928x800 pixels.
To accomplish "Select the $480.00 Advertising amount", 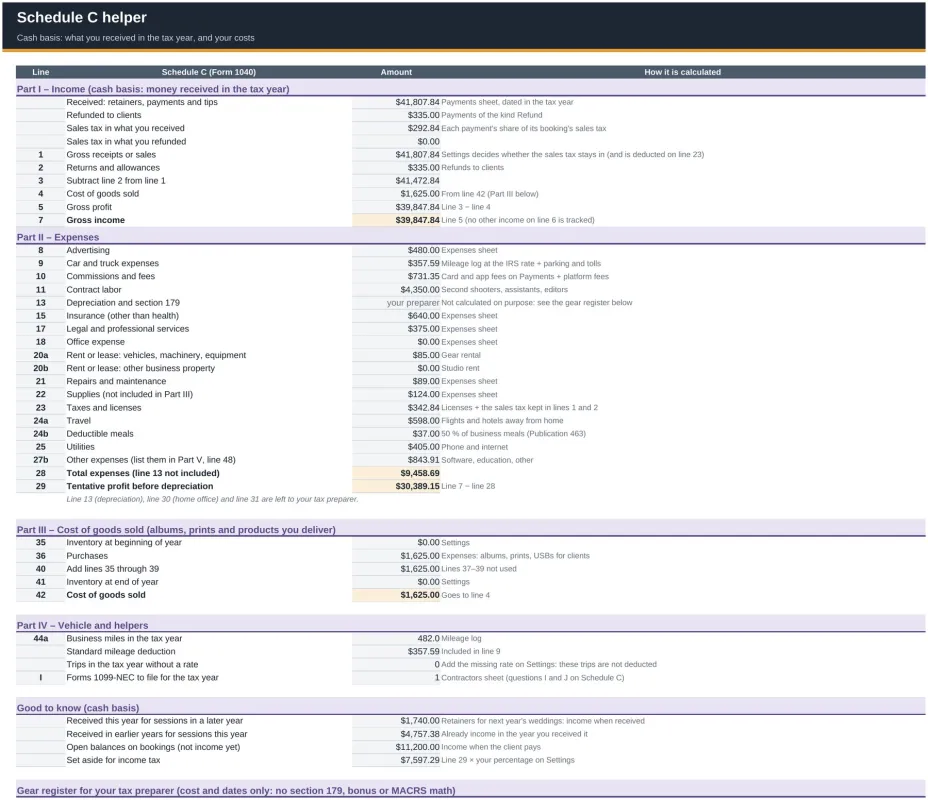I will click(423, 250).
